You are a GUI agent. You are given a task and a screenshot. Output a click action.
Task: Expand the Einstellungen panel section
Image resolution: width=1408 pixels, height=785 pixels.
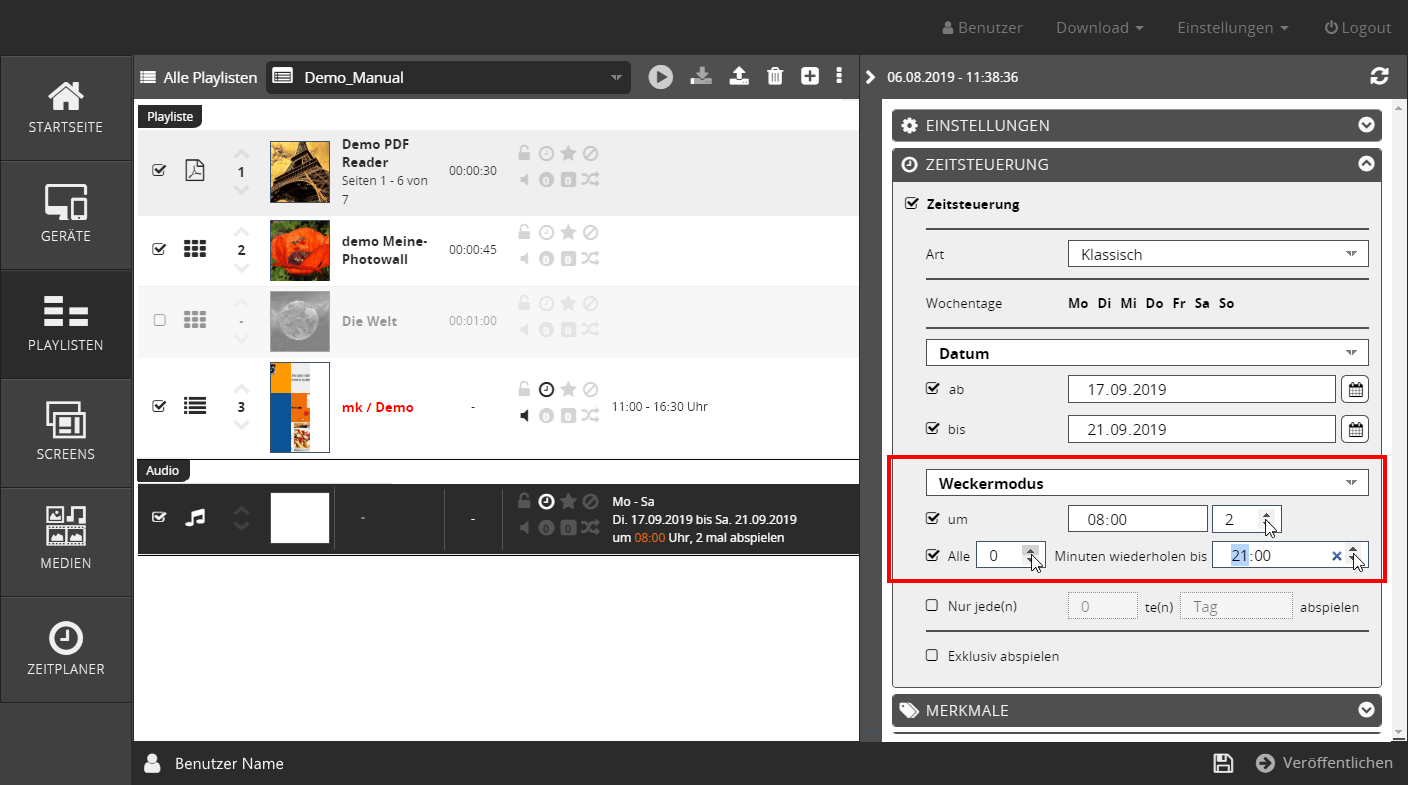pos(1136,126)
